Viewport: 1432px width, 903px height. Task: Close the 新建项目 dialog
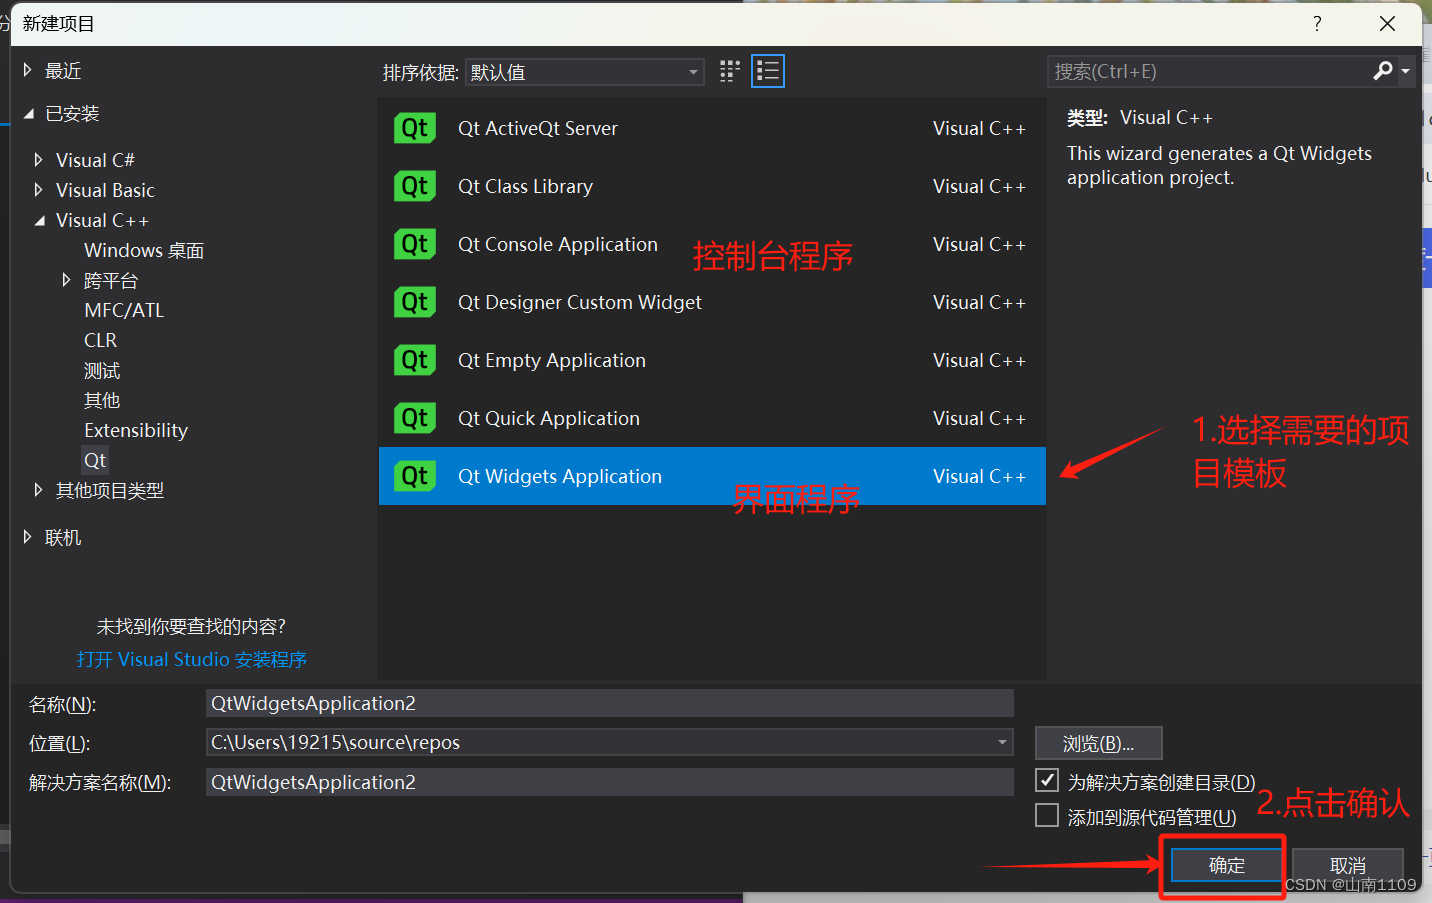(x=1387, y=23)
